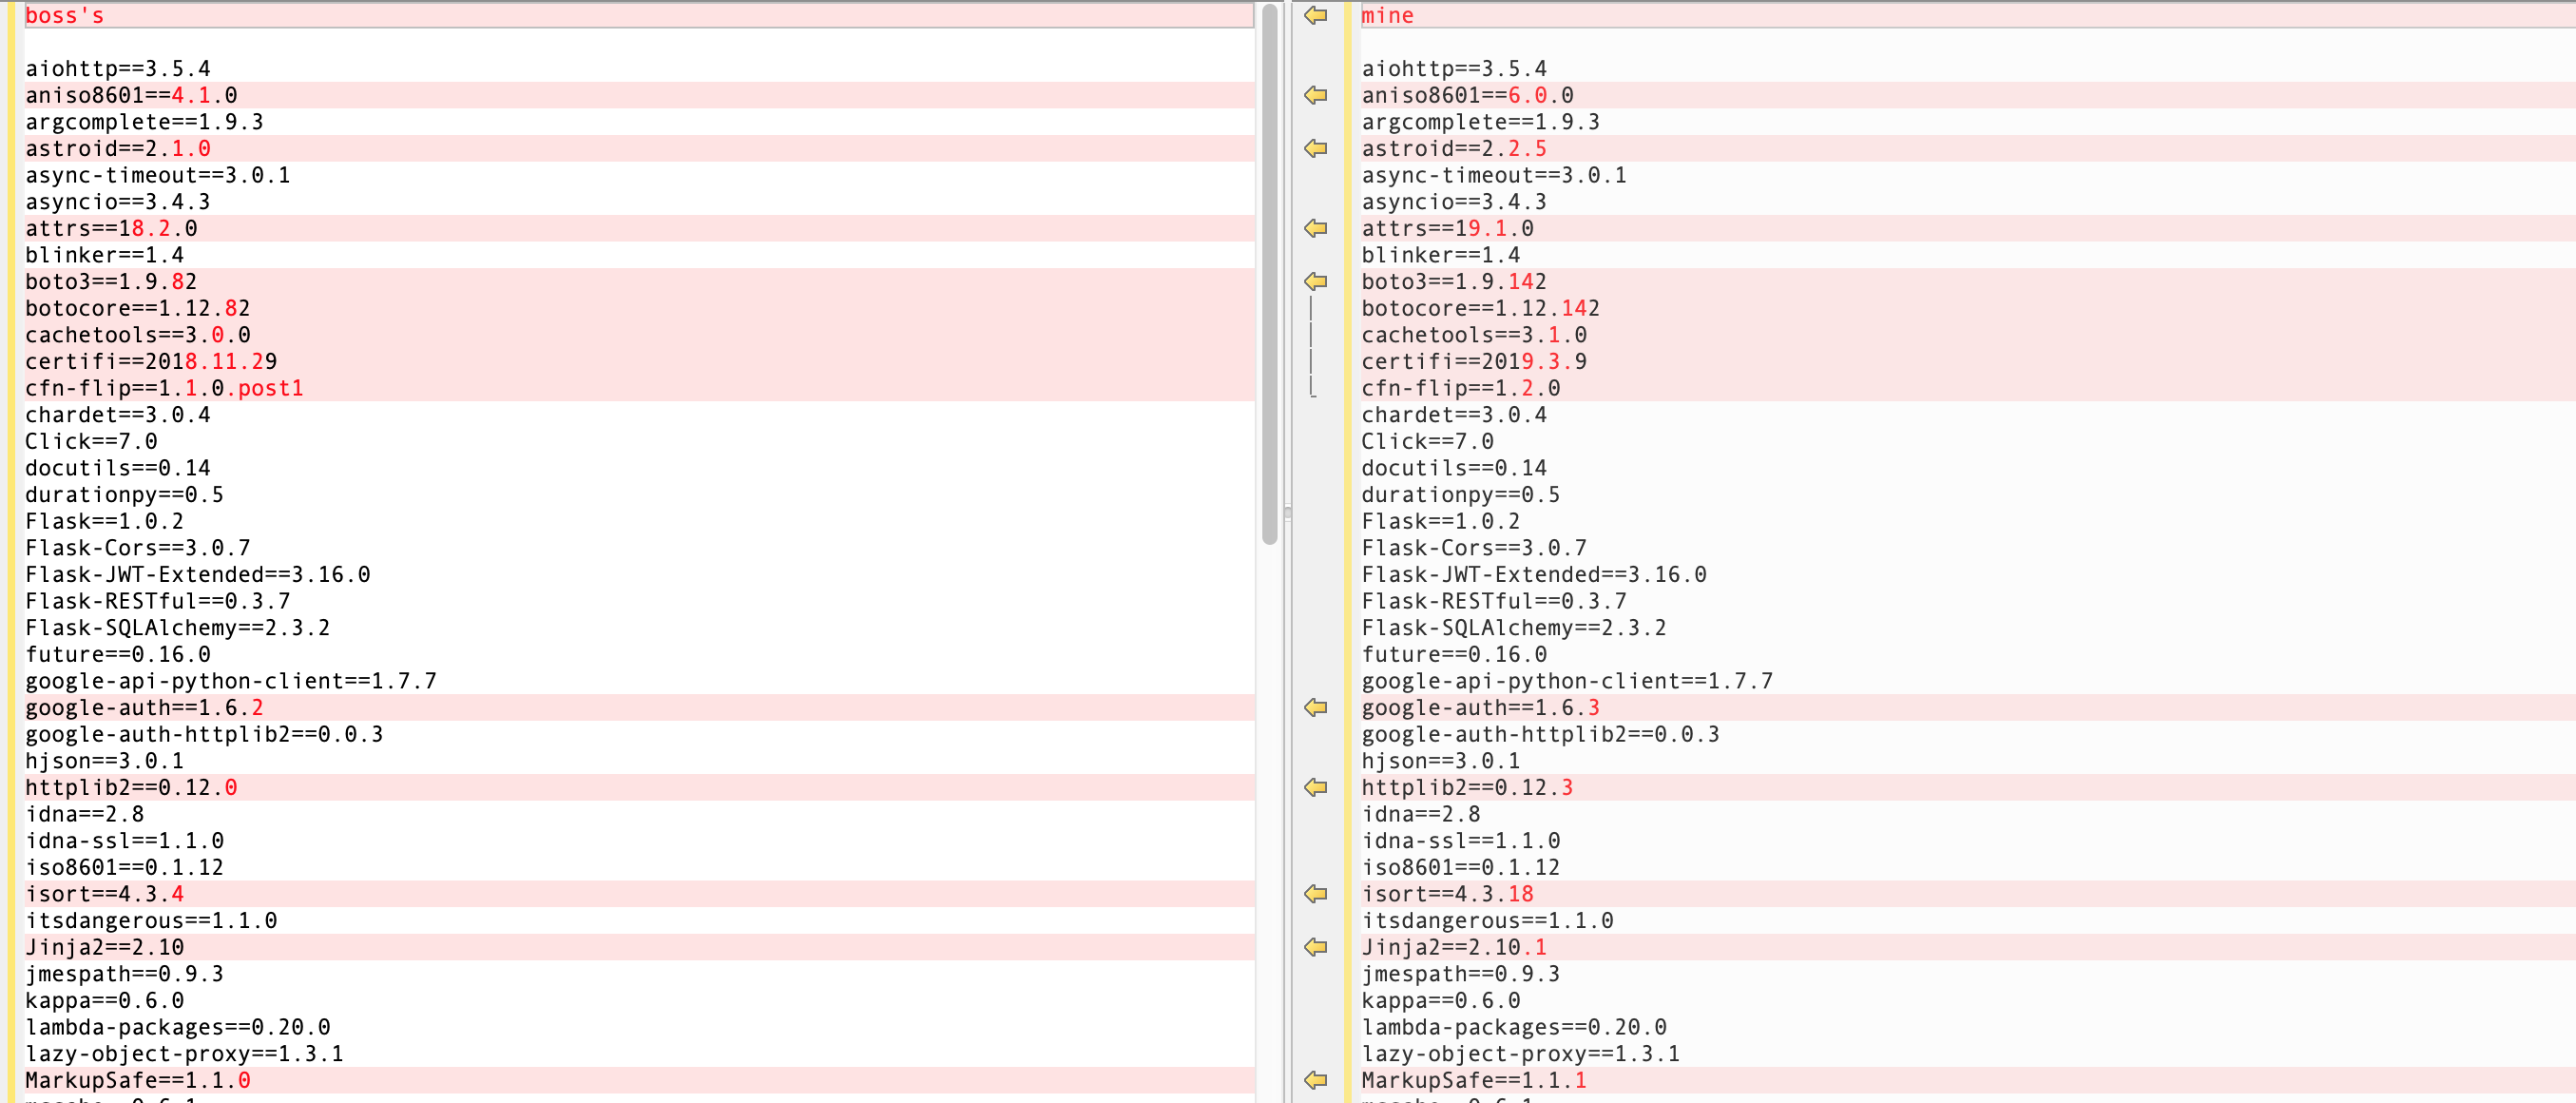The image size is (2576, 1103).
Task: Push attrs change left with arrow
Action: (1315, 228)
